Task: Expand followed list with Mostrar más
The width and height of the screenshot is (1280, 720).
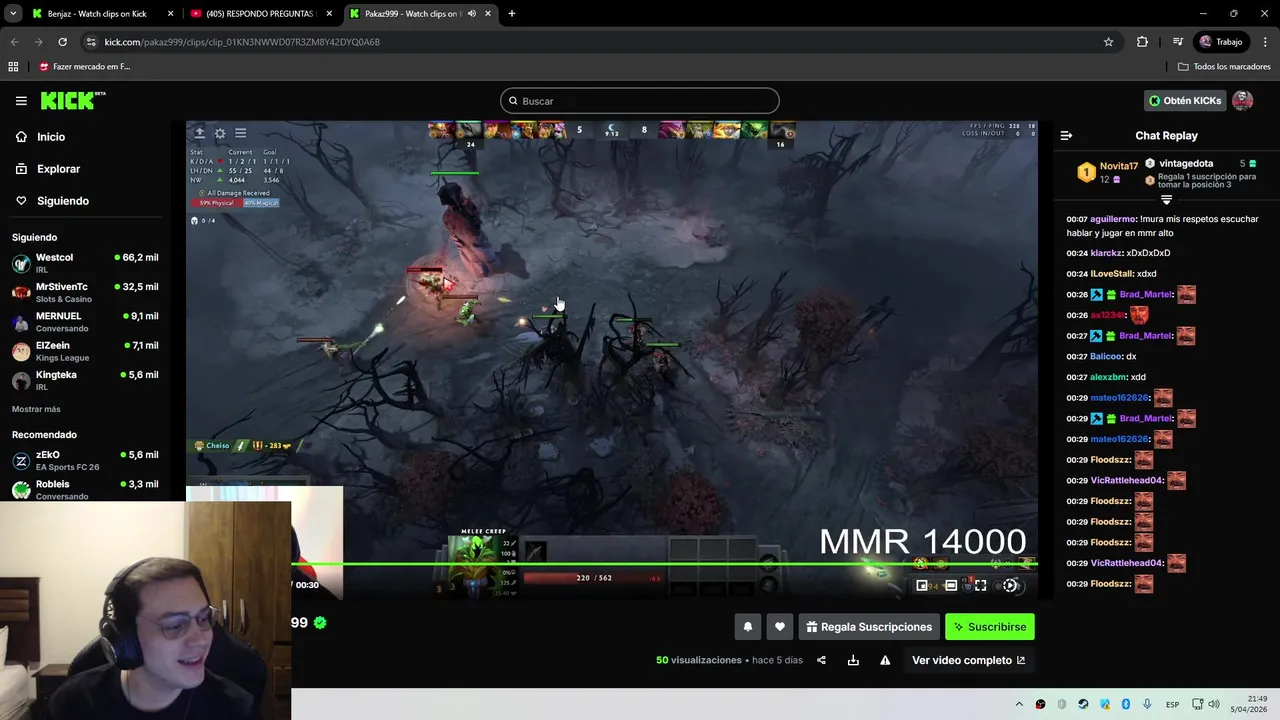Action: pos(36,409)
